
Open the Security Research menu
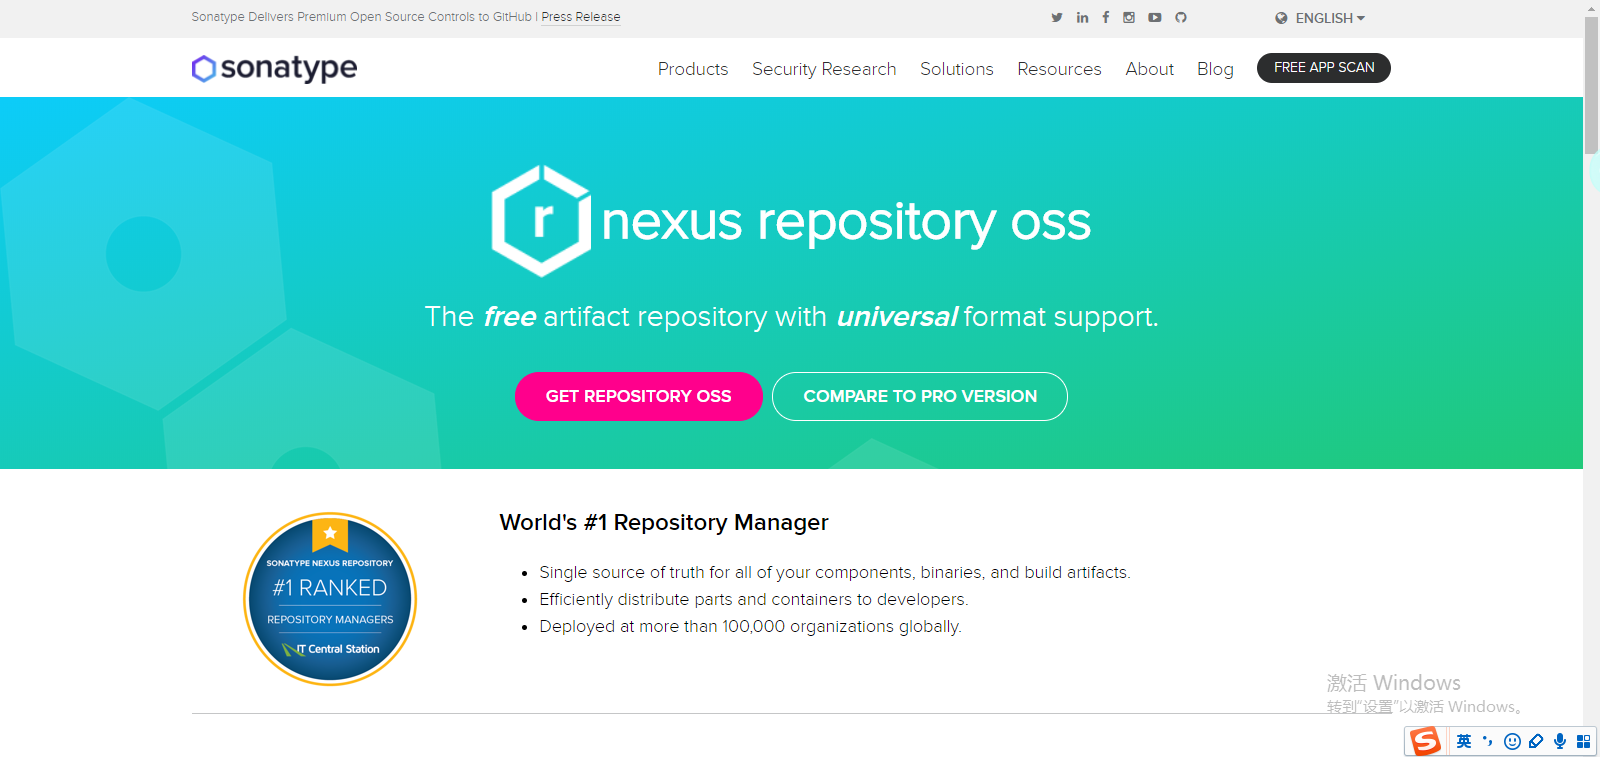(824, 69)
